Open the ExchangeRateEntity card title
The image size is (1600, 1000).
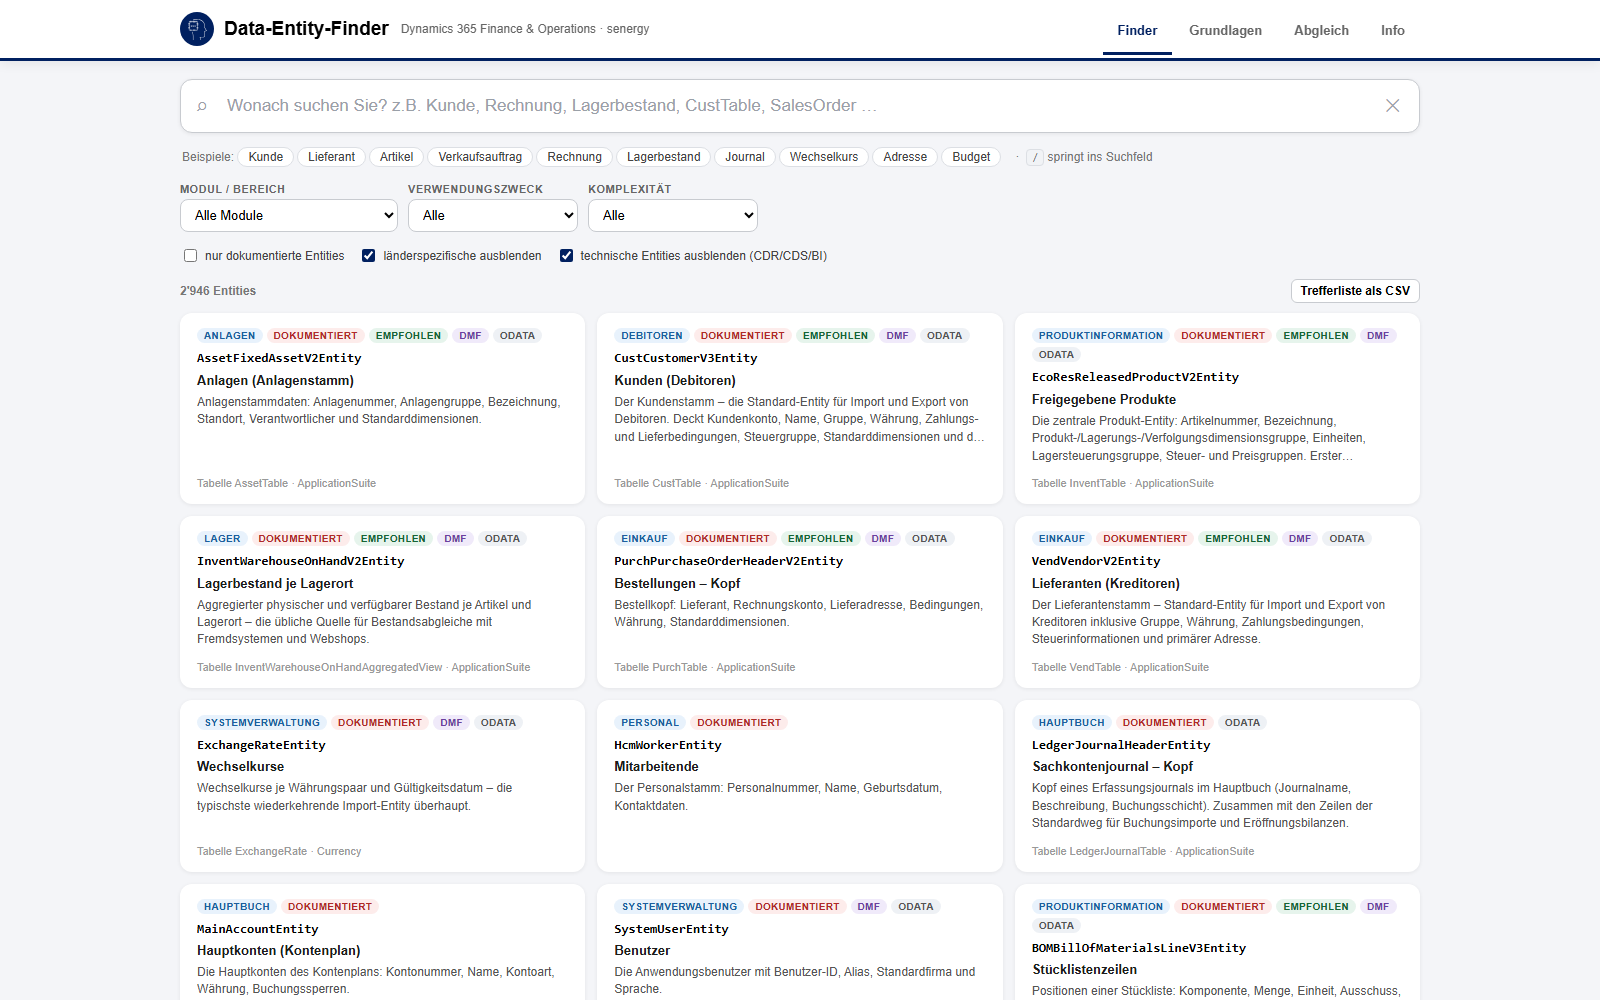click(261, 745)
